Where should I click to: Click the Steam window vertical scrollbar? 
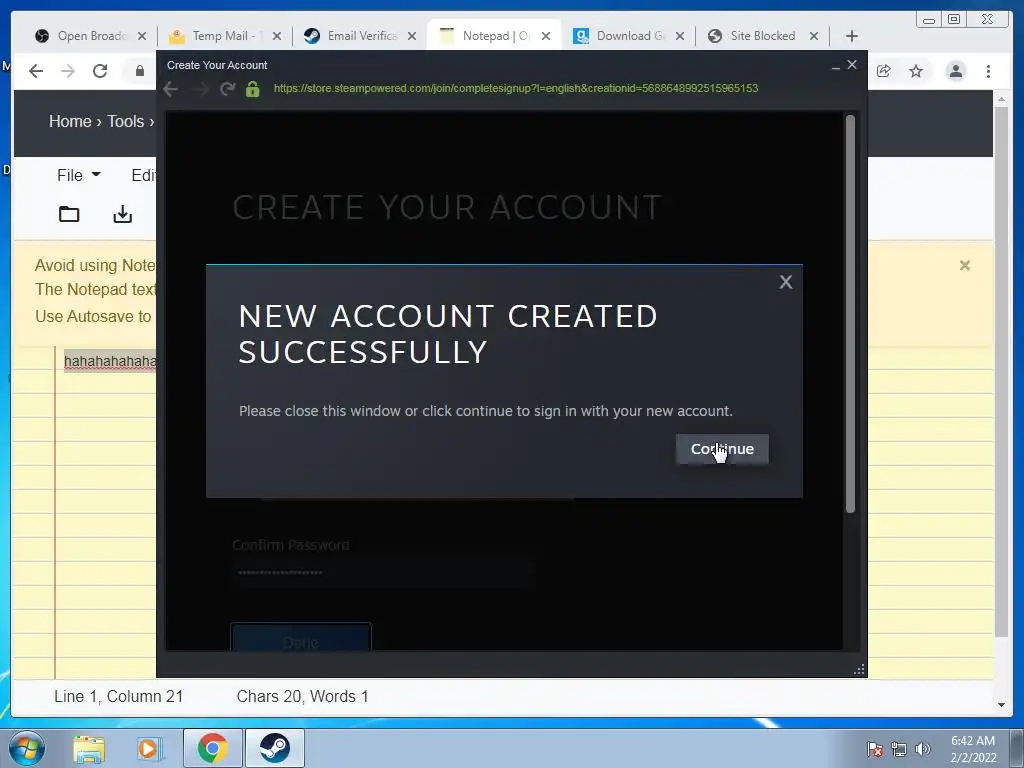[x=850, y=313]
